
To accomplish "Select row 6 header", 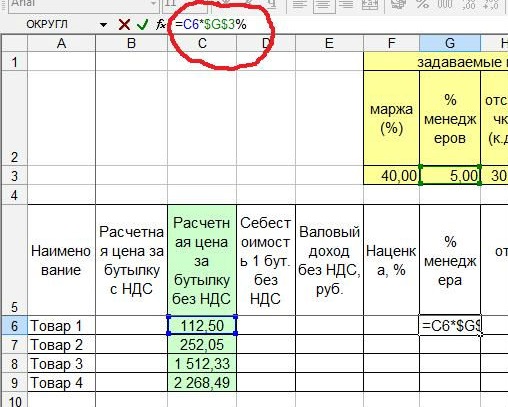I will click(x=14, y=326).
